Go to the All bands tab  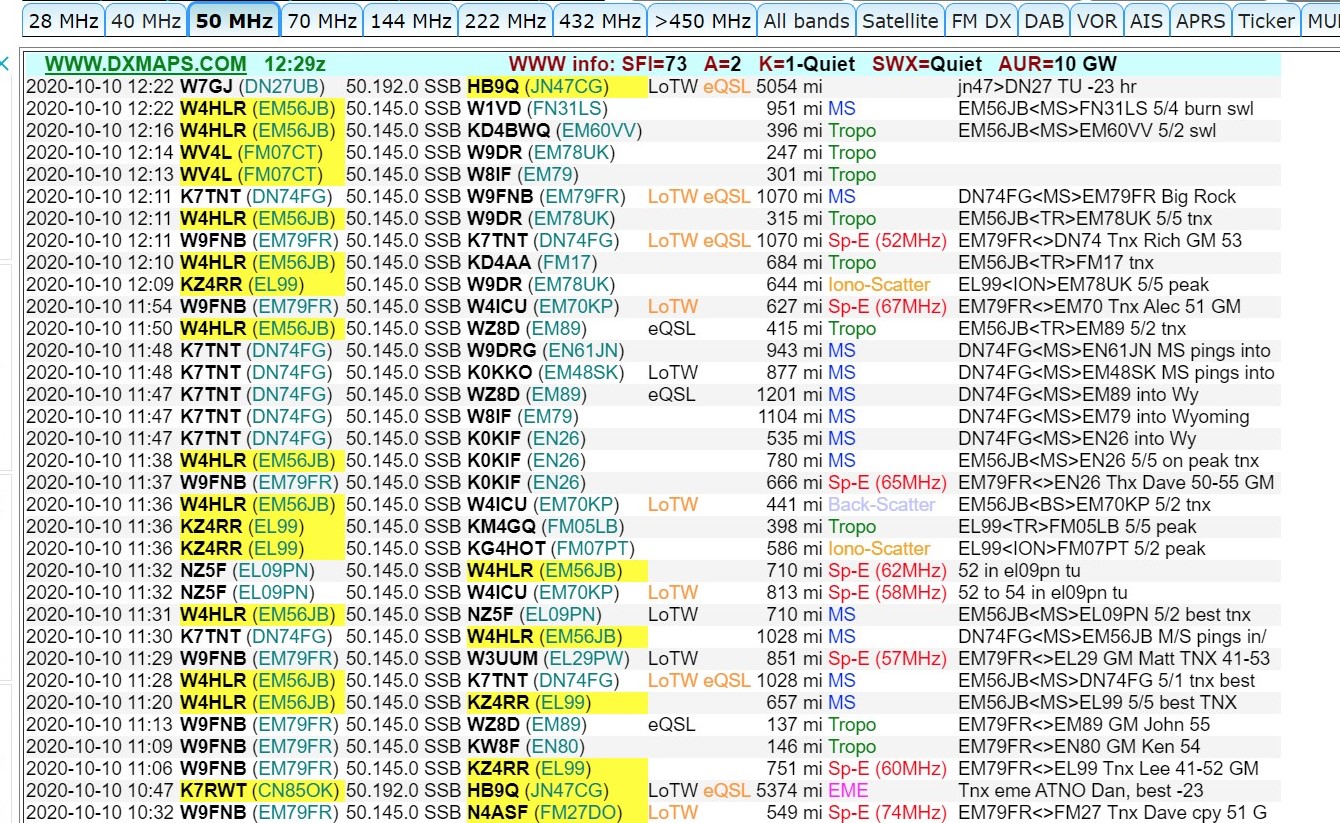pyautogui.click(x=806, y=20)
